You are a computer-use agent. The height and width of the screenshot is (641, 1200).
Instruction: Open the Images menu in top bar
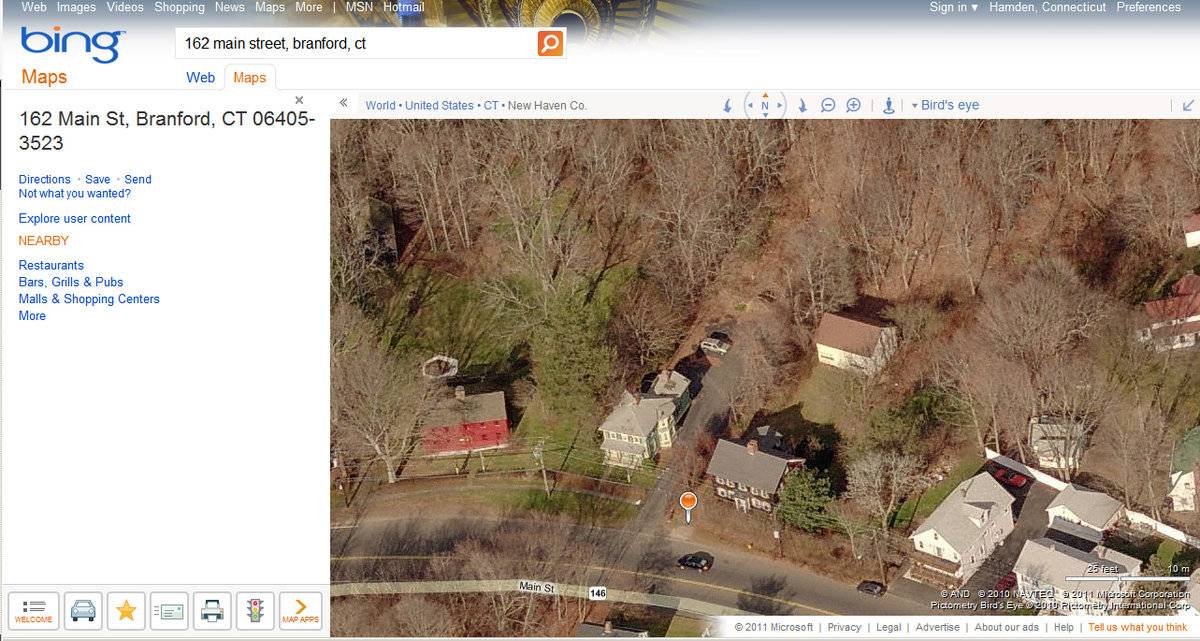(x=76, y=7)
